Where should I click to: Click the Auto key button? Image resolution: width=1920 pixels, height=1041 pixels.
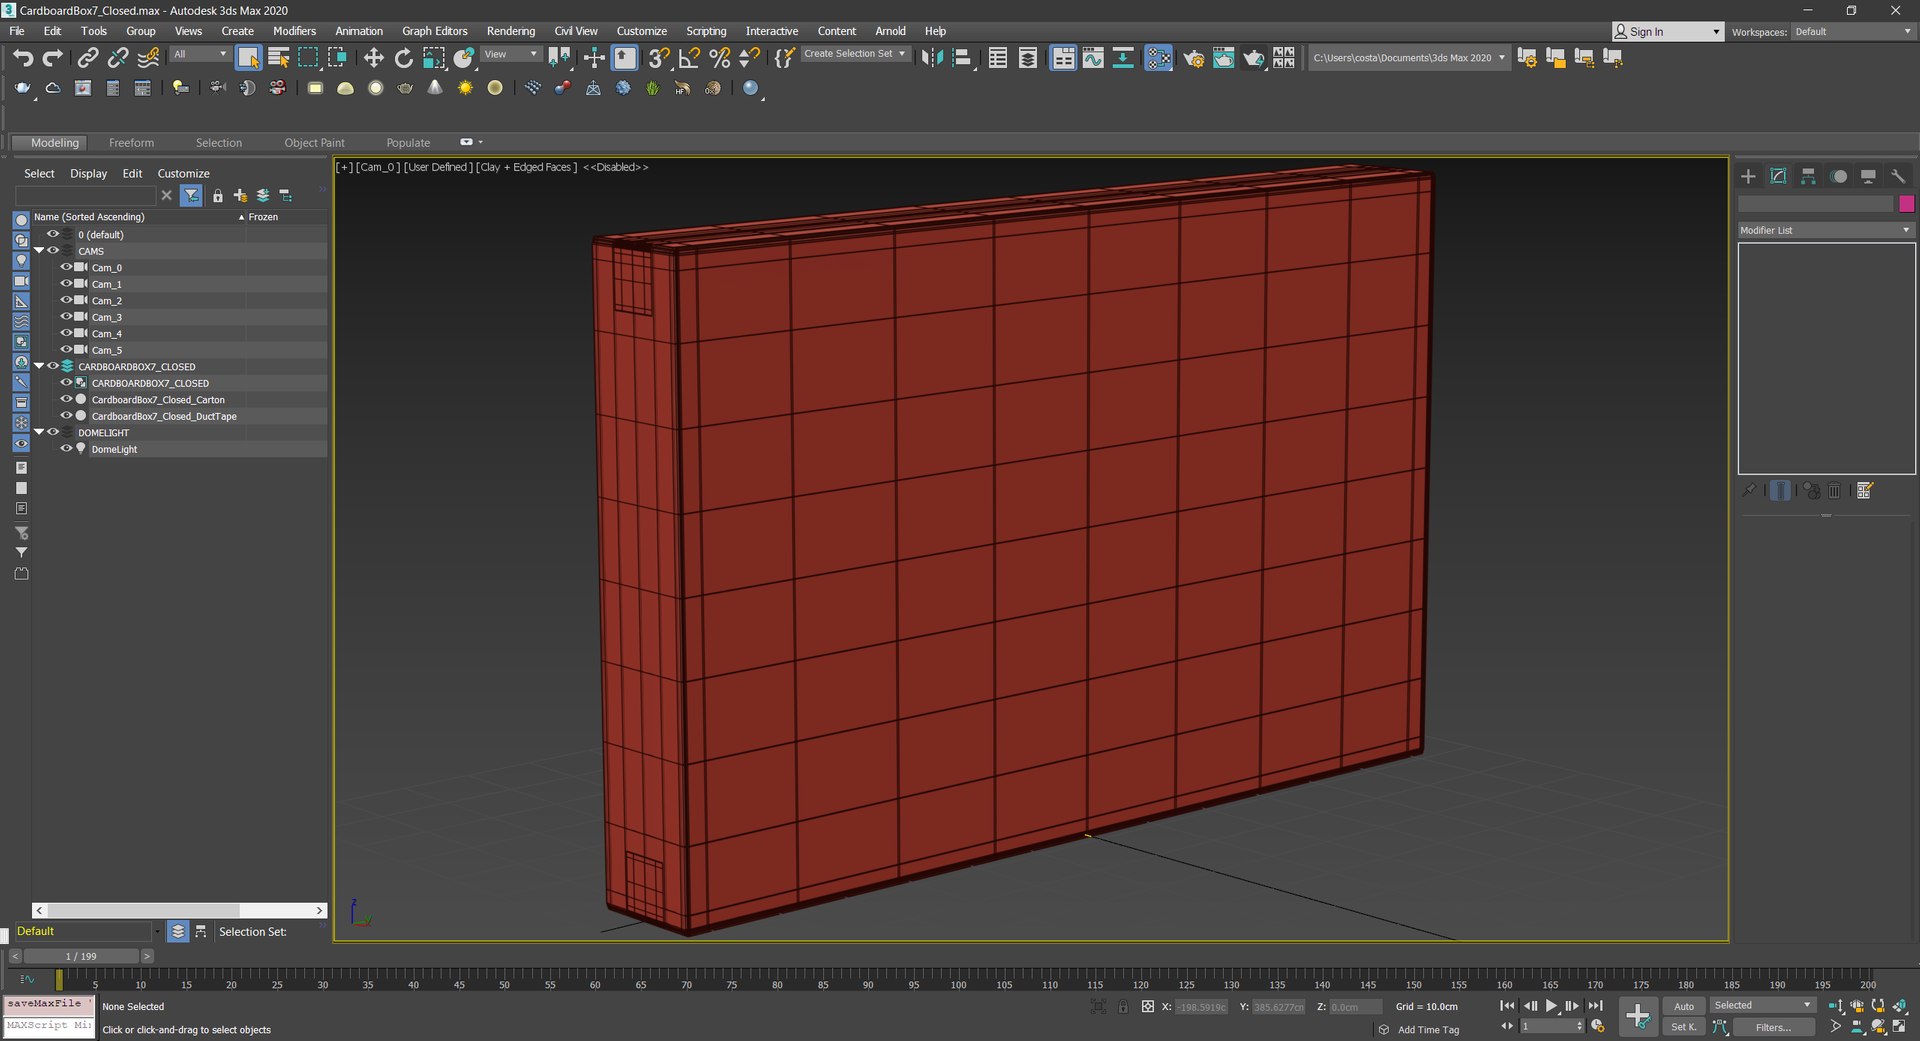point(1684,1006)
